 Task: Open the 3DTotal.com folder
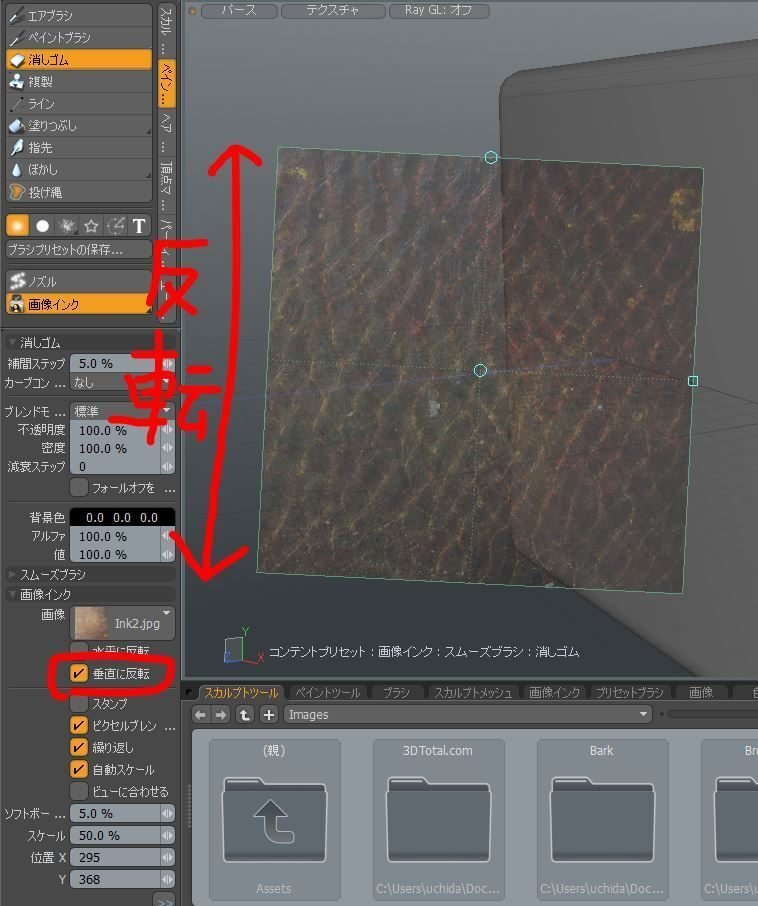click(438, 819)
